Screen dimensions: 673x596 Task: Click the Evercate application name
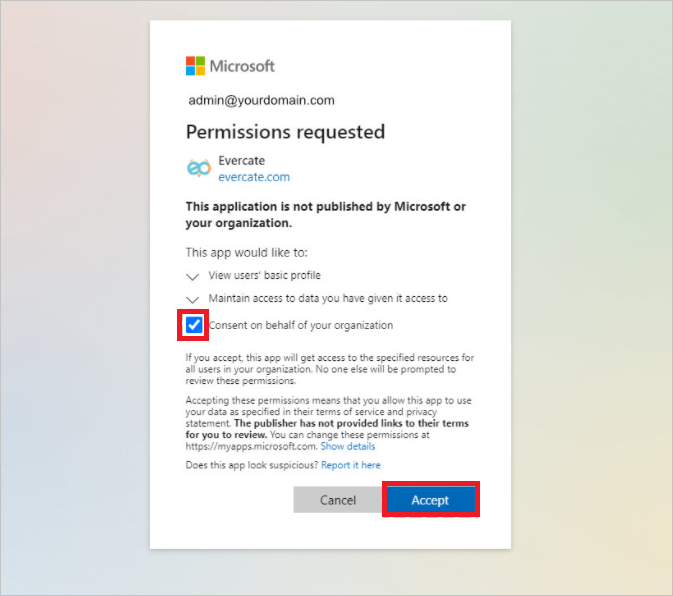[242, 160]
